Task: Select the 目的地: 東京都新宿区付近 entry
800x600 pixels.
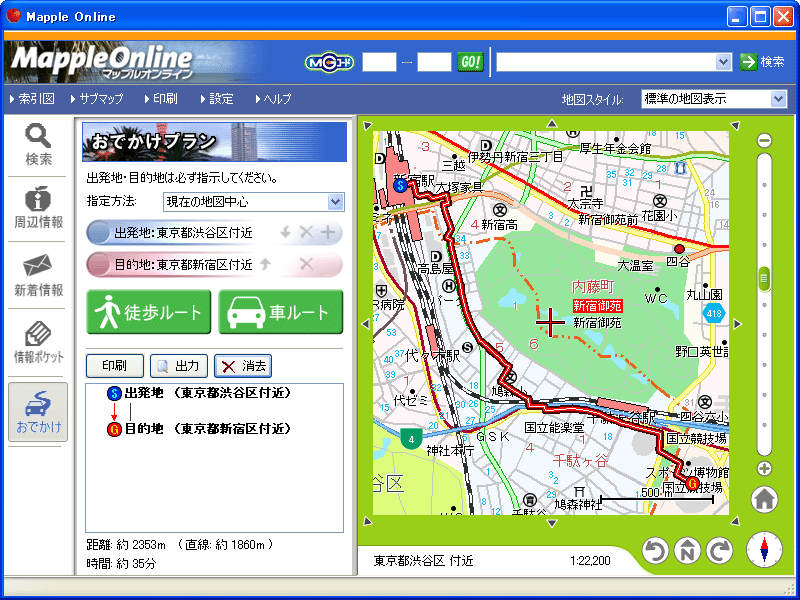Action: [214, 265]
